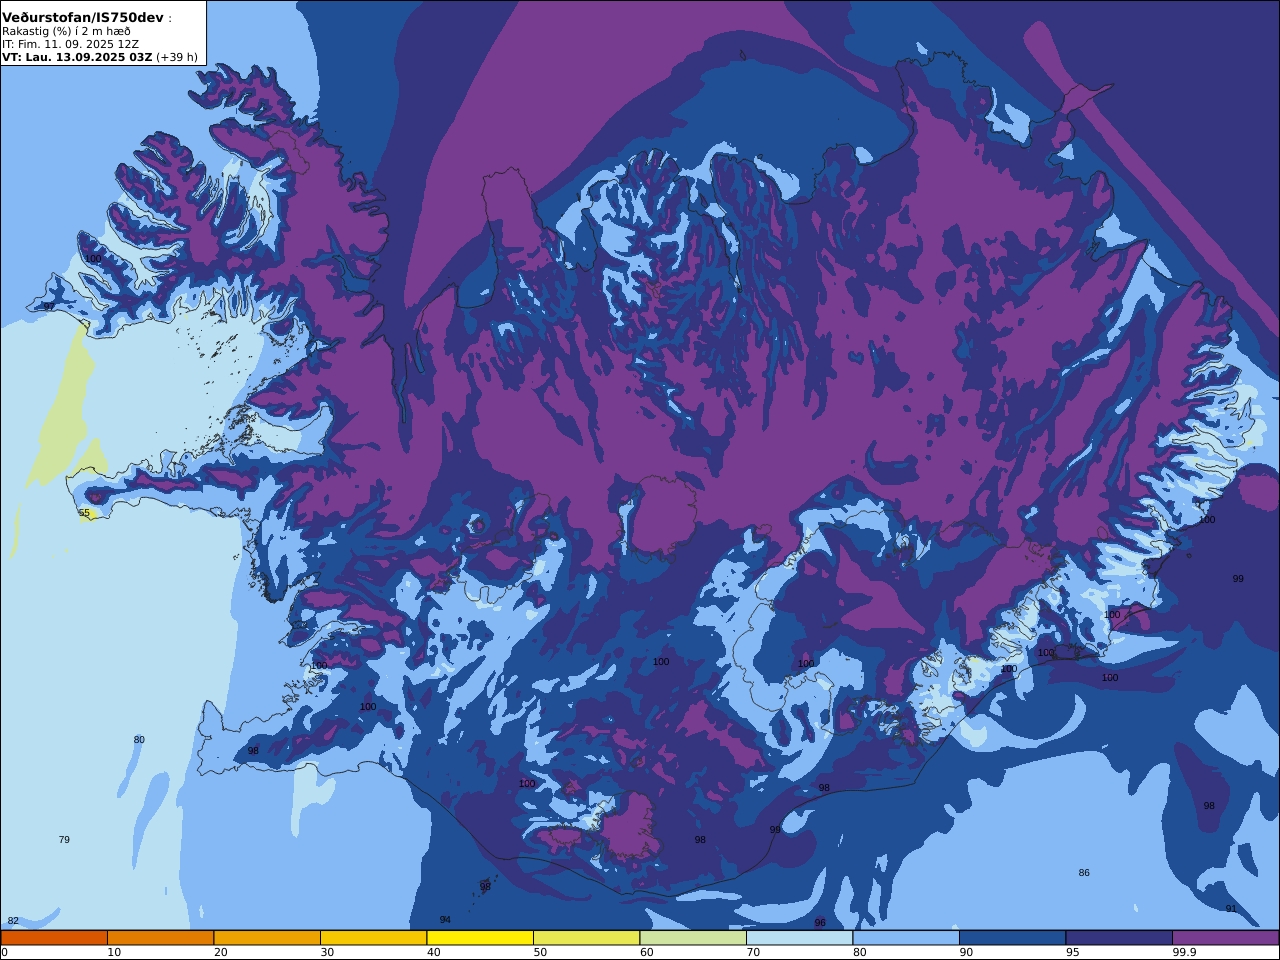The width and height of the screenshot is (1280, 960).
Task: Click the pale blue 70–80 legend segment
Action: (x=799, y=938)
